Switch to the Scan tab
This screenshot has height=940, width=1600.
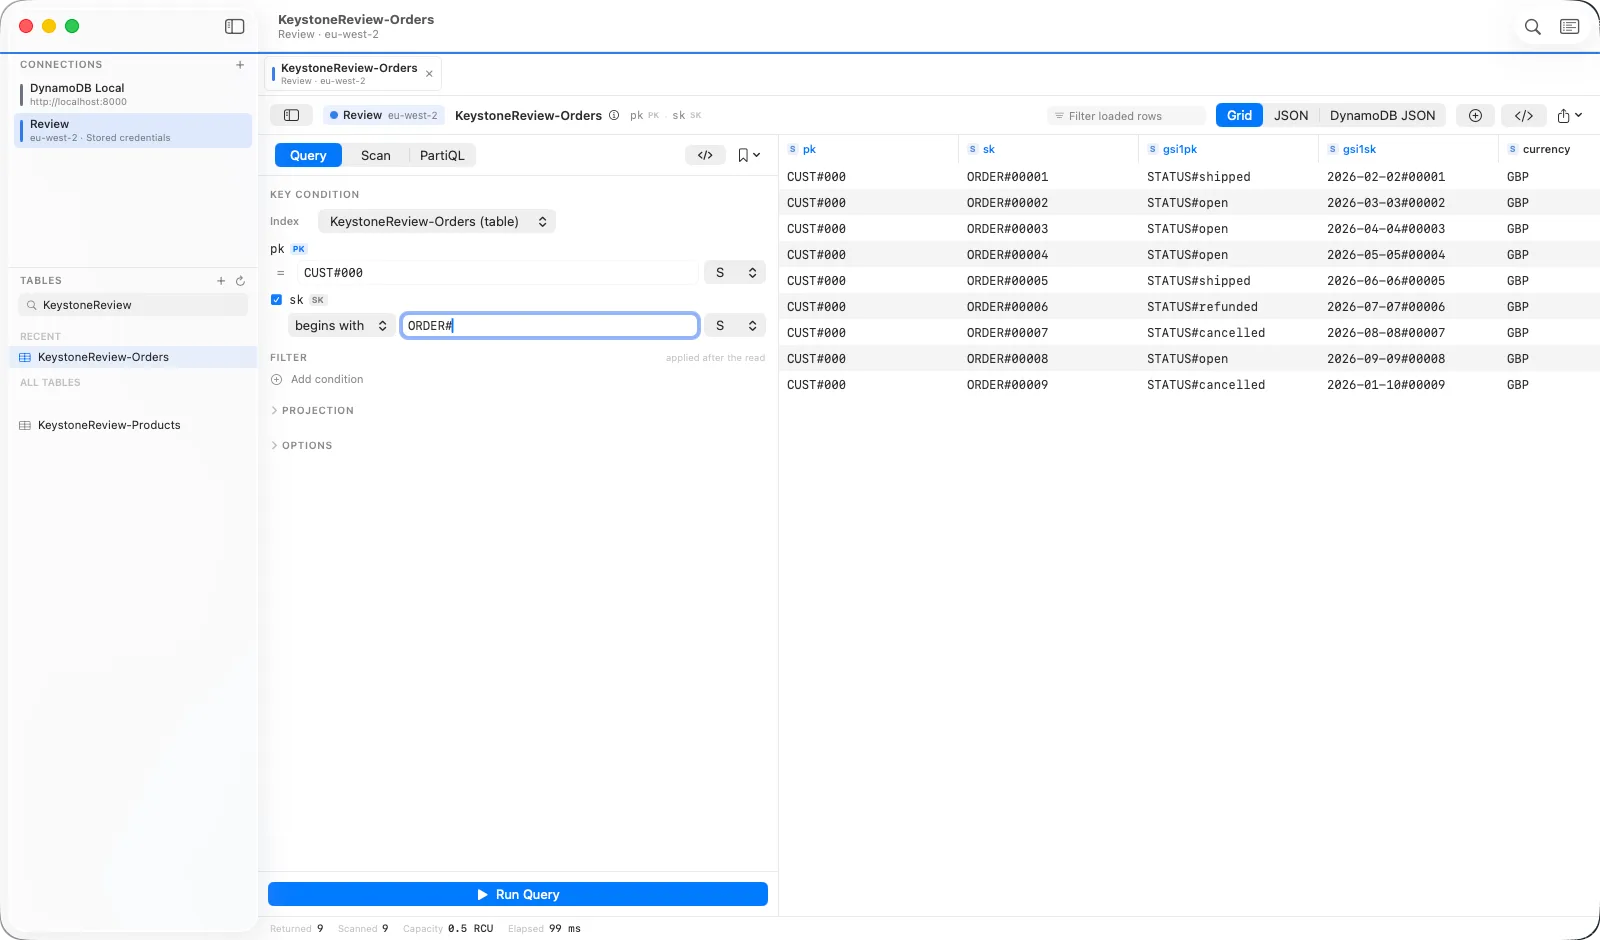point(376,155)
